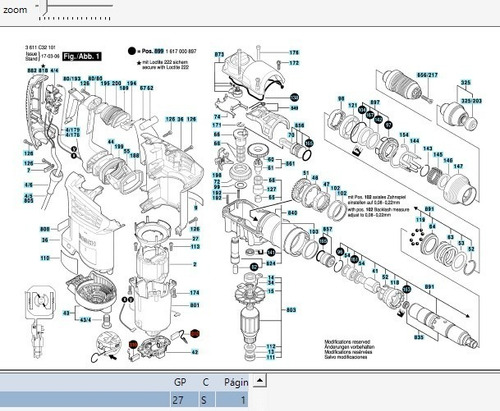Click part number 189 label
This screenshot has width=500, height=411.
(124, 88)
